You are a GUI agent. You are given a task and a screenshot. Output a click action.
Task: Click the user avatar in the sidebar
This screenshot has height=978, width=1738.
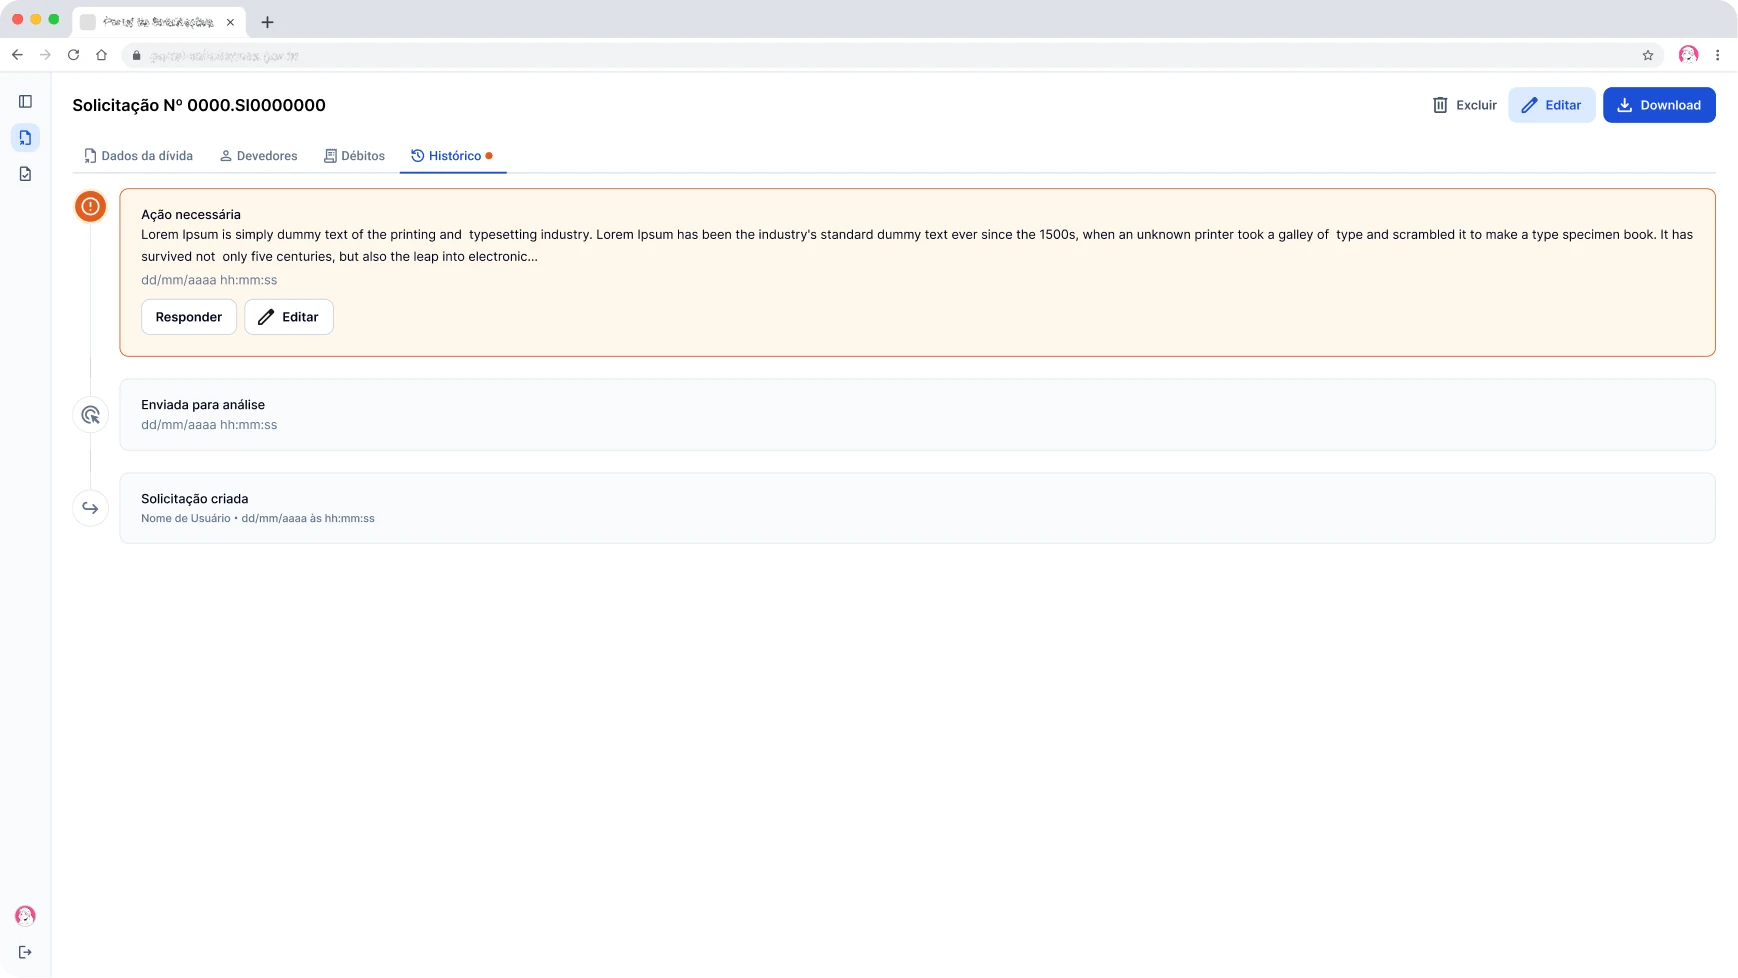(25, 915)
